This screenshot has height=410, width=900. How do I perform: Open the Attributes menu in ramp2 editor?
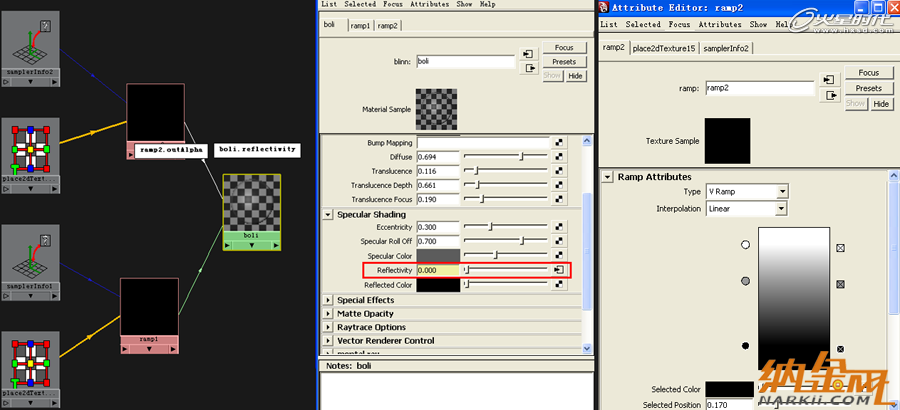click(720, 25)
